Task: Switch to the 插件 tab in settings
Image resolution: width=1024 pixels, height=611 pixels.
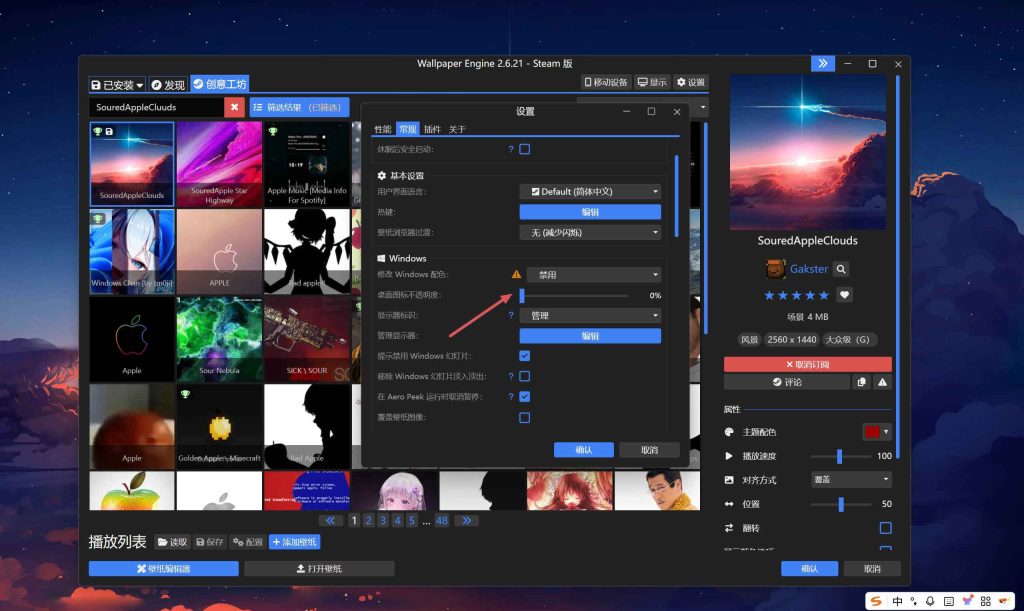Action: [x=432, y=129]
